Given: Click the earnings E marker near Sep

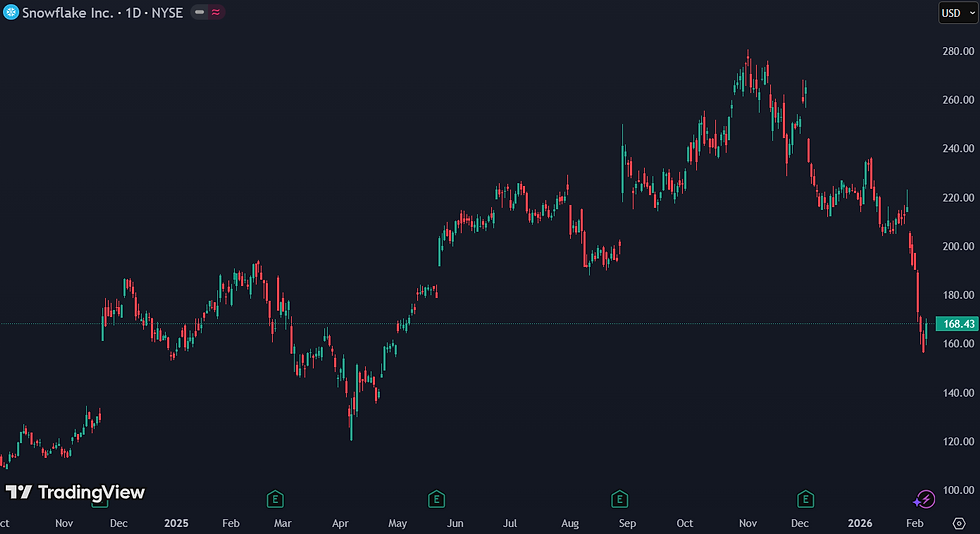Looking at the screenshot, I should [619, 499].
